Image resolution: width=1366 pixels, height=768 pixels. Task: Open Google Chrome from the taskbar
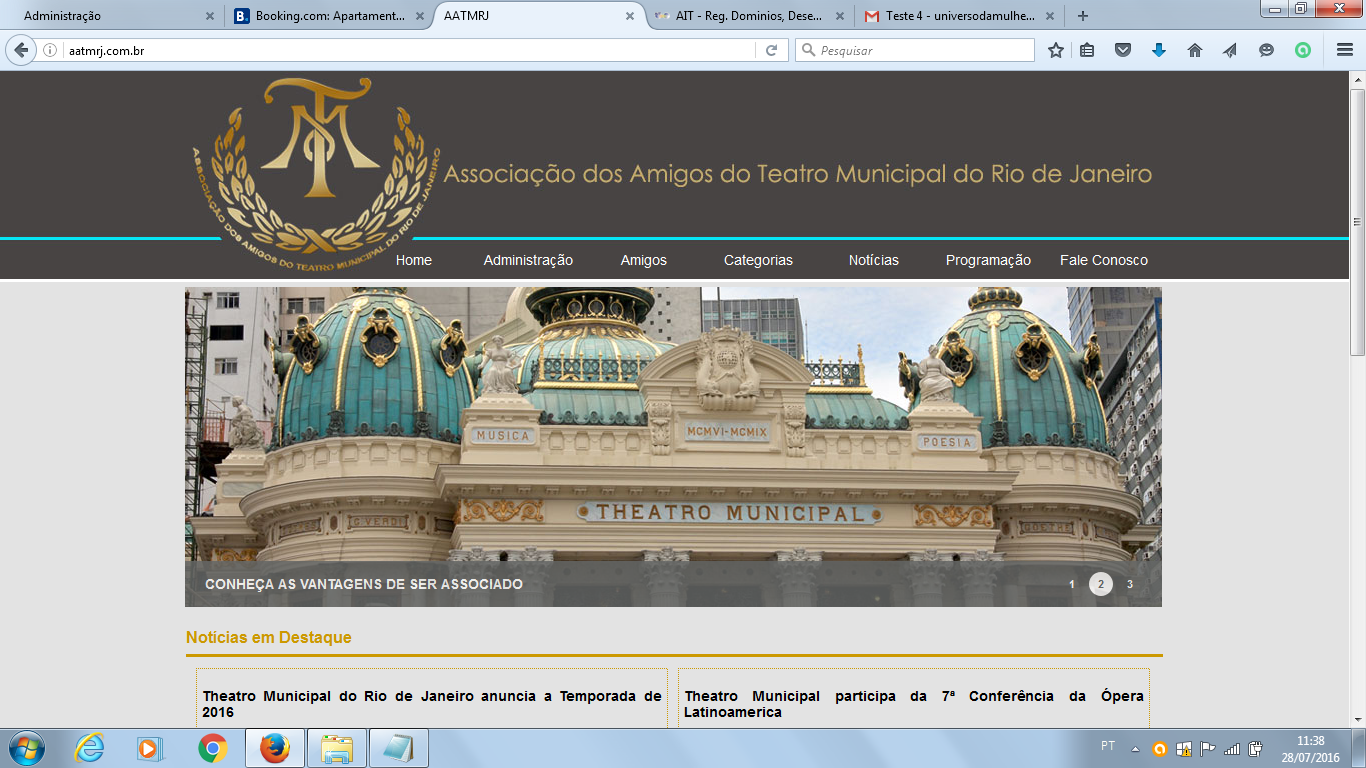click(x=212, y=748)
